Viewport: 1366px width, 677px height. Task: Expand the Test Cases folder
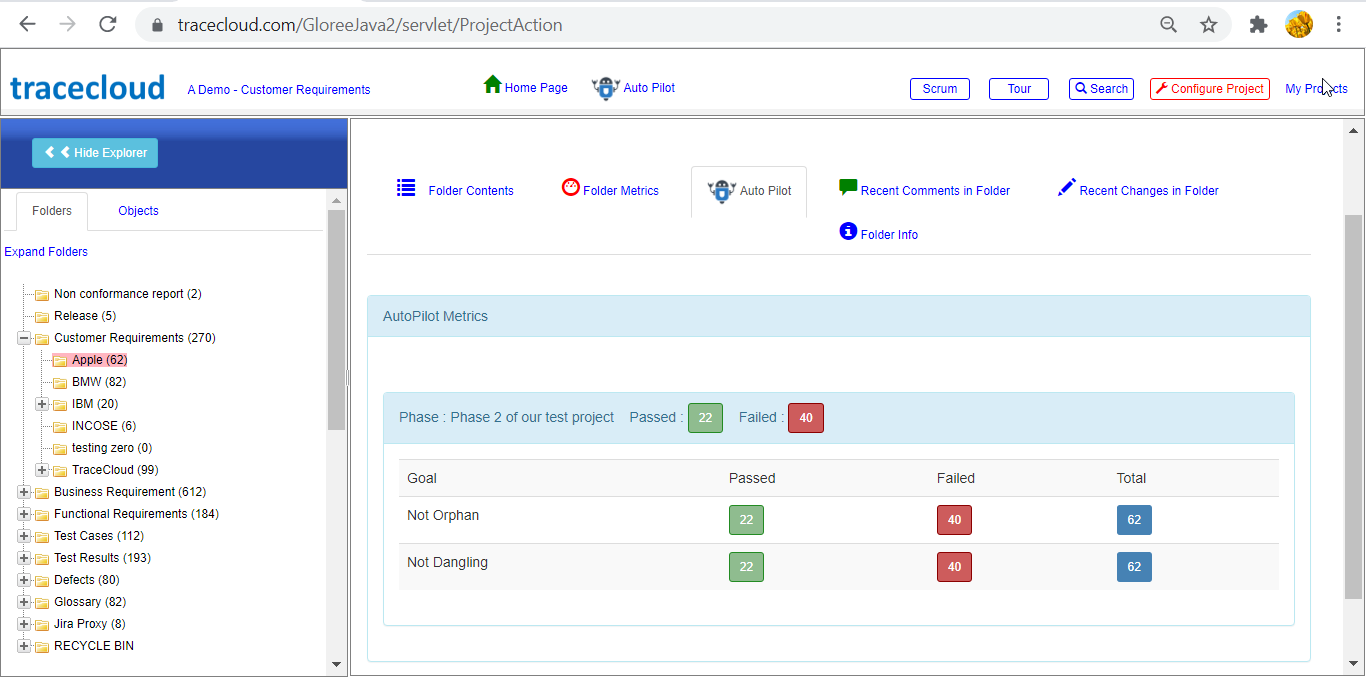coord(24,536)
